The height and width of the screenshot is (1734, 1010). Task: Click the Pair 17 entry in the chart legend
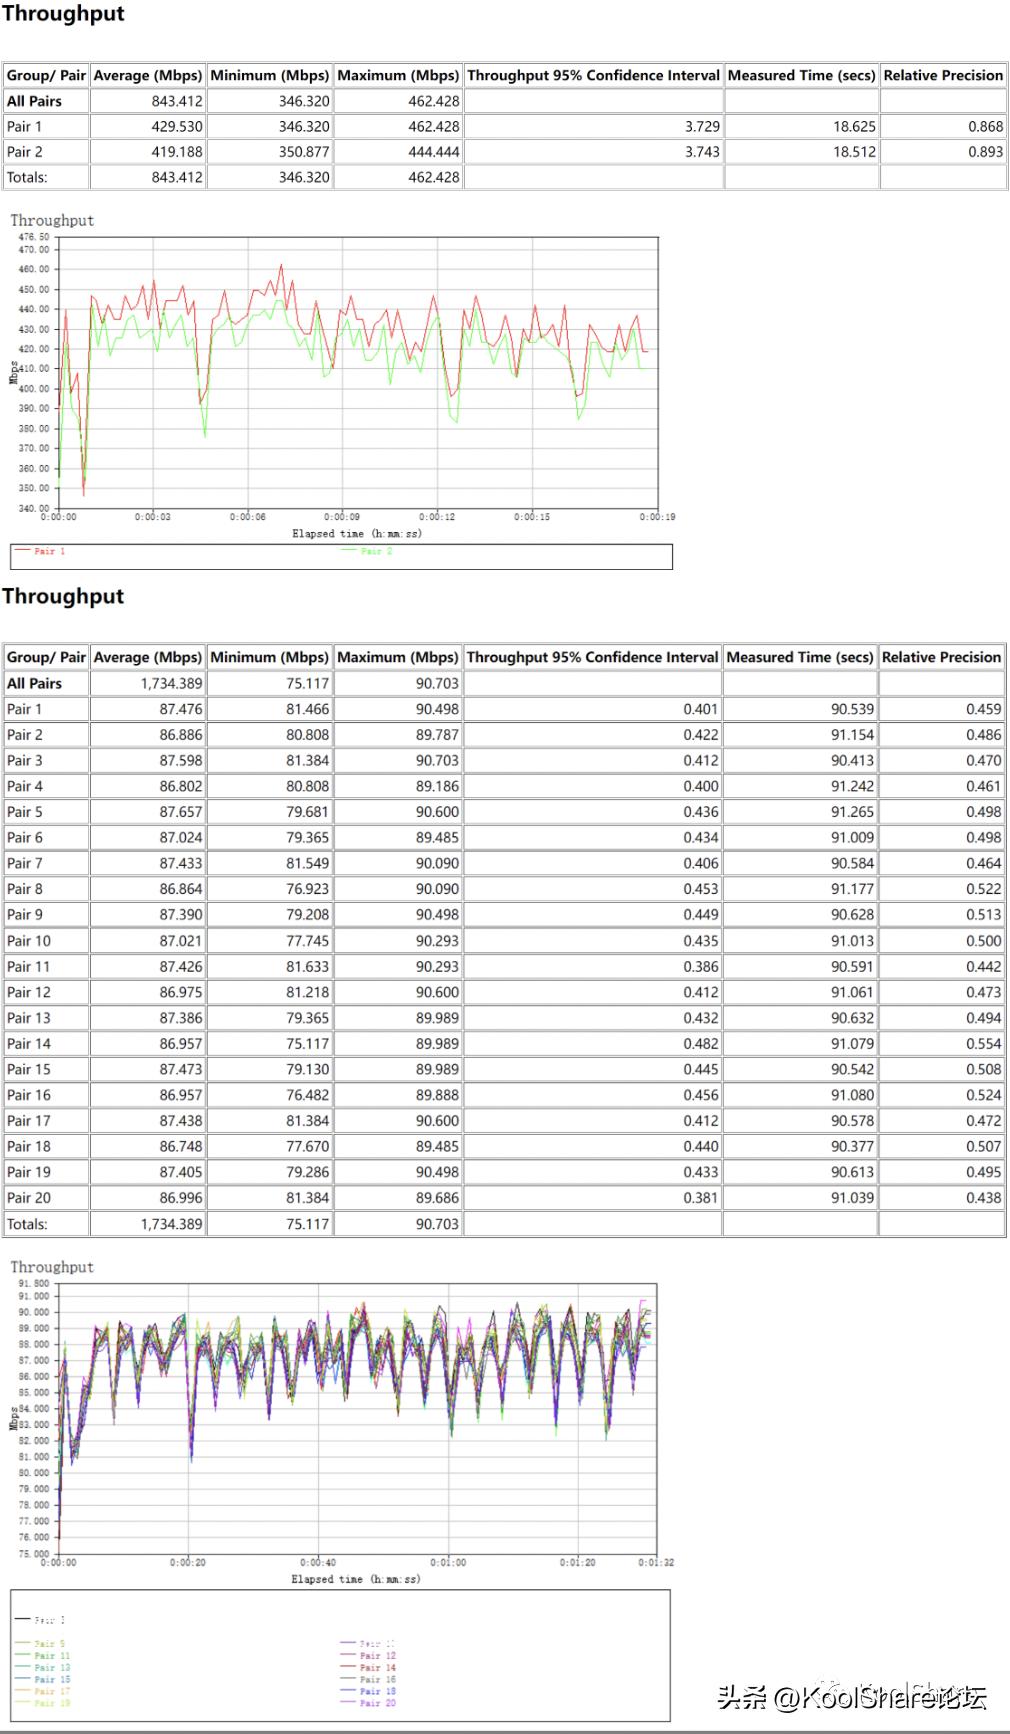(43, 1692)
